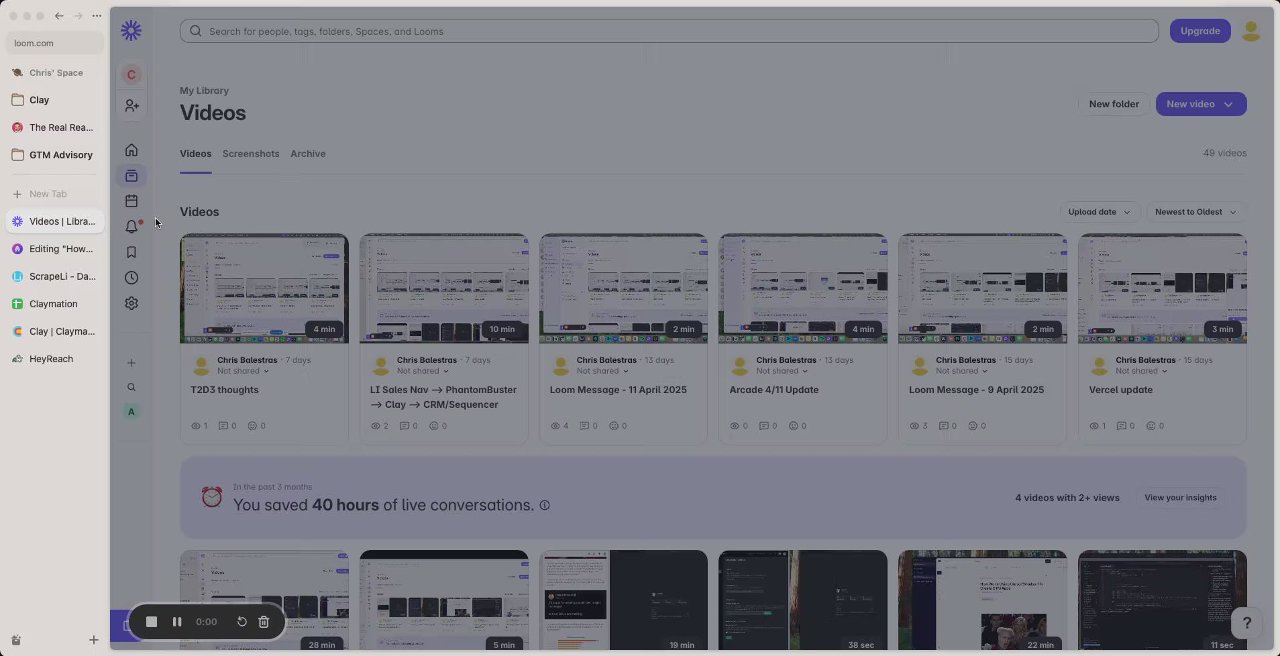Open Chris' Space in sidebar
1280x656 pixels.
pos(55,73)
